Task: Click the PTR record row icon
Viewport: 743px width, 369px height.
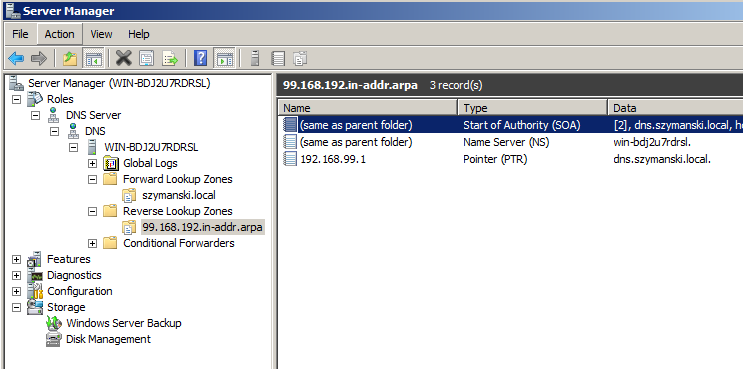Action: pyautogui.click(x=290, y=159)
